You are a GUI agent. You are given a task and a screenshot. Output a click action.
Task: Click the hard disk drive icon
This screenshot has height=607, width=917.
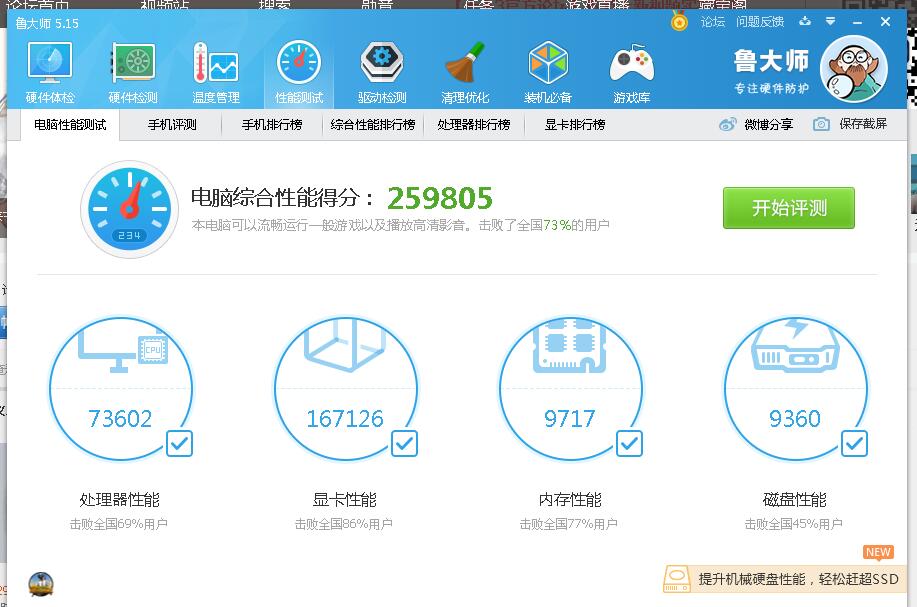coord(795,346)
